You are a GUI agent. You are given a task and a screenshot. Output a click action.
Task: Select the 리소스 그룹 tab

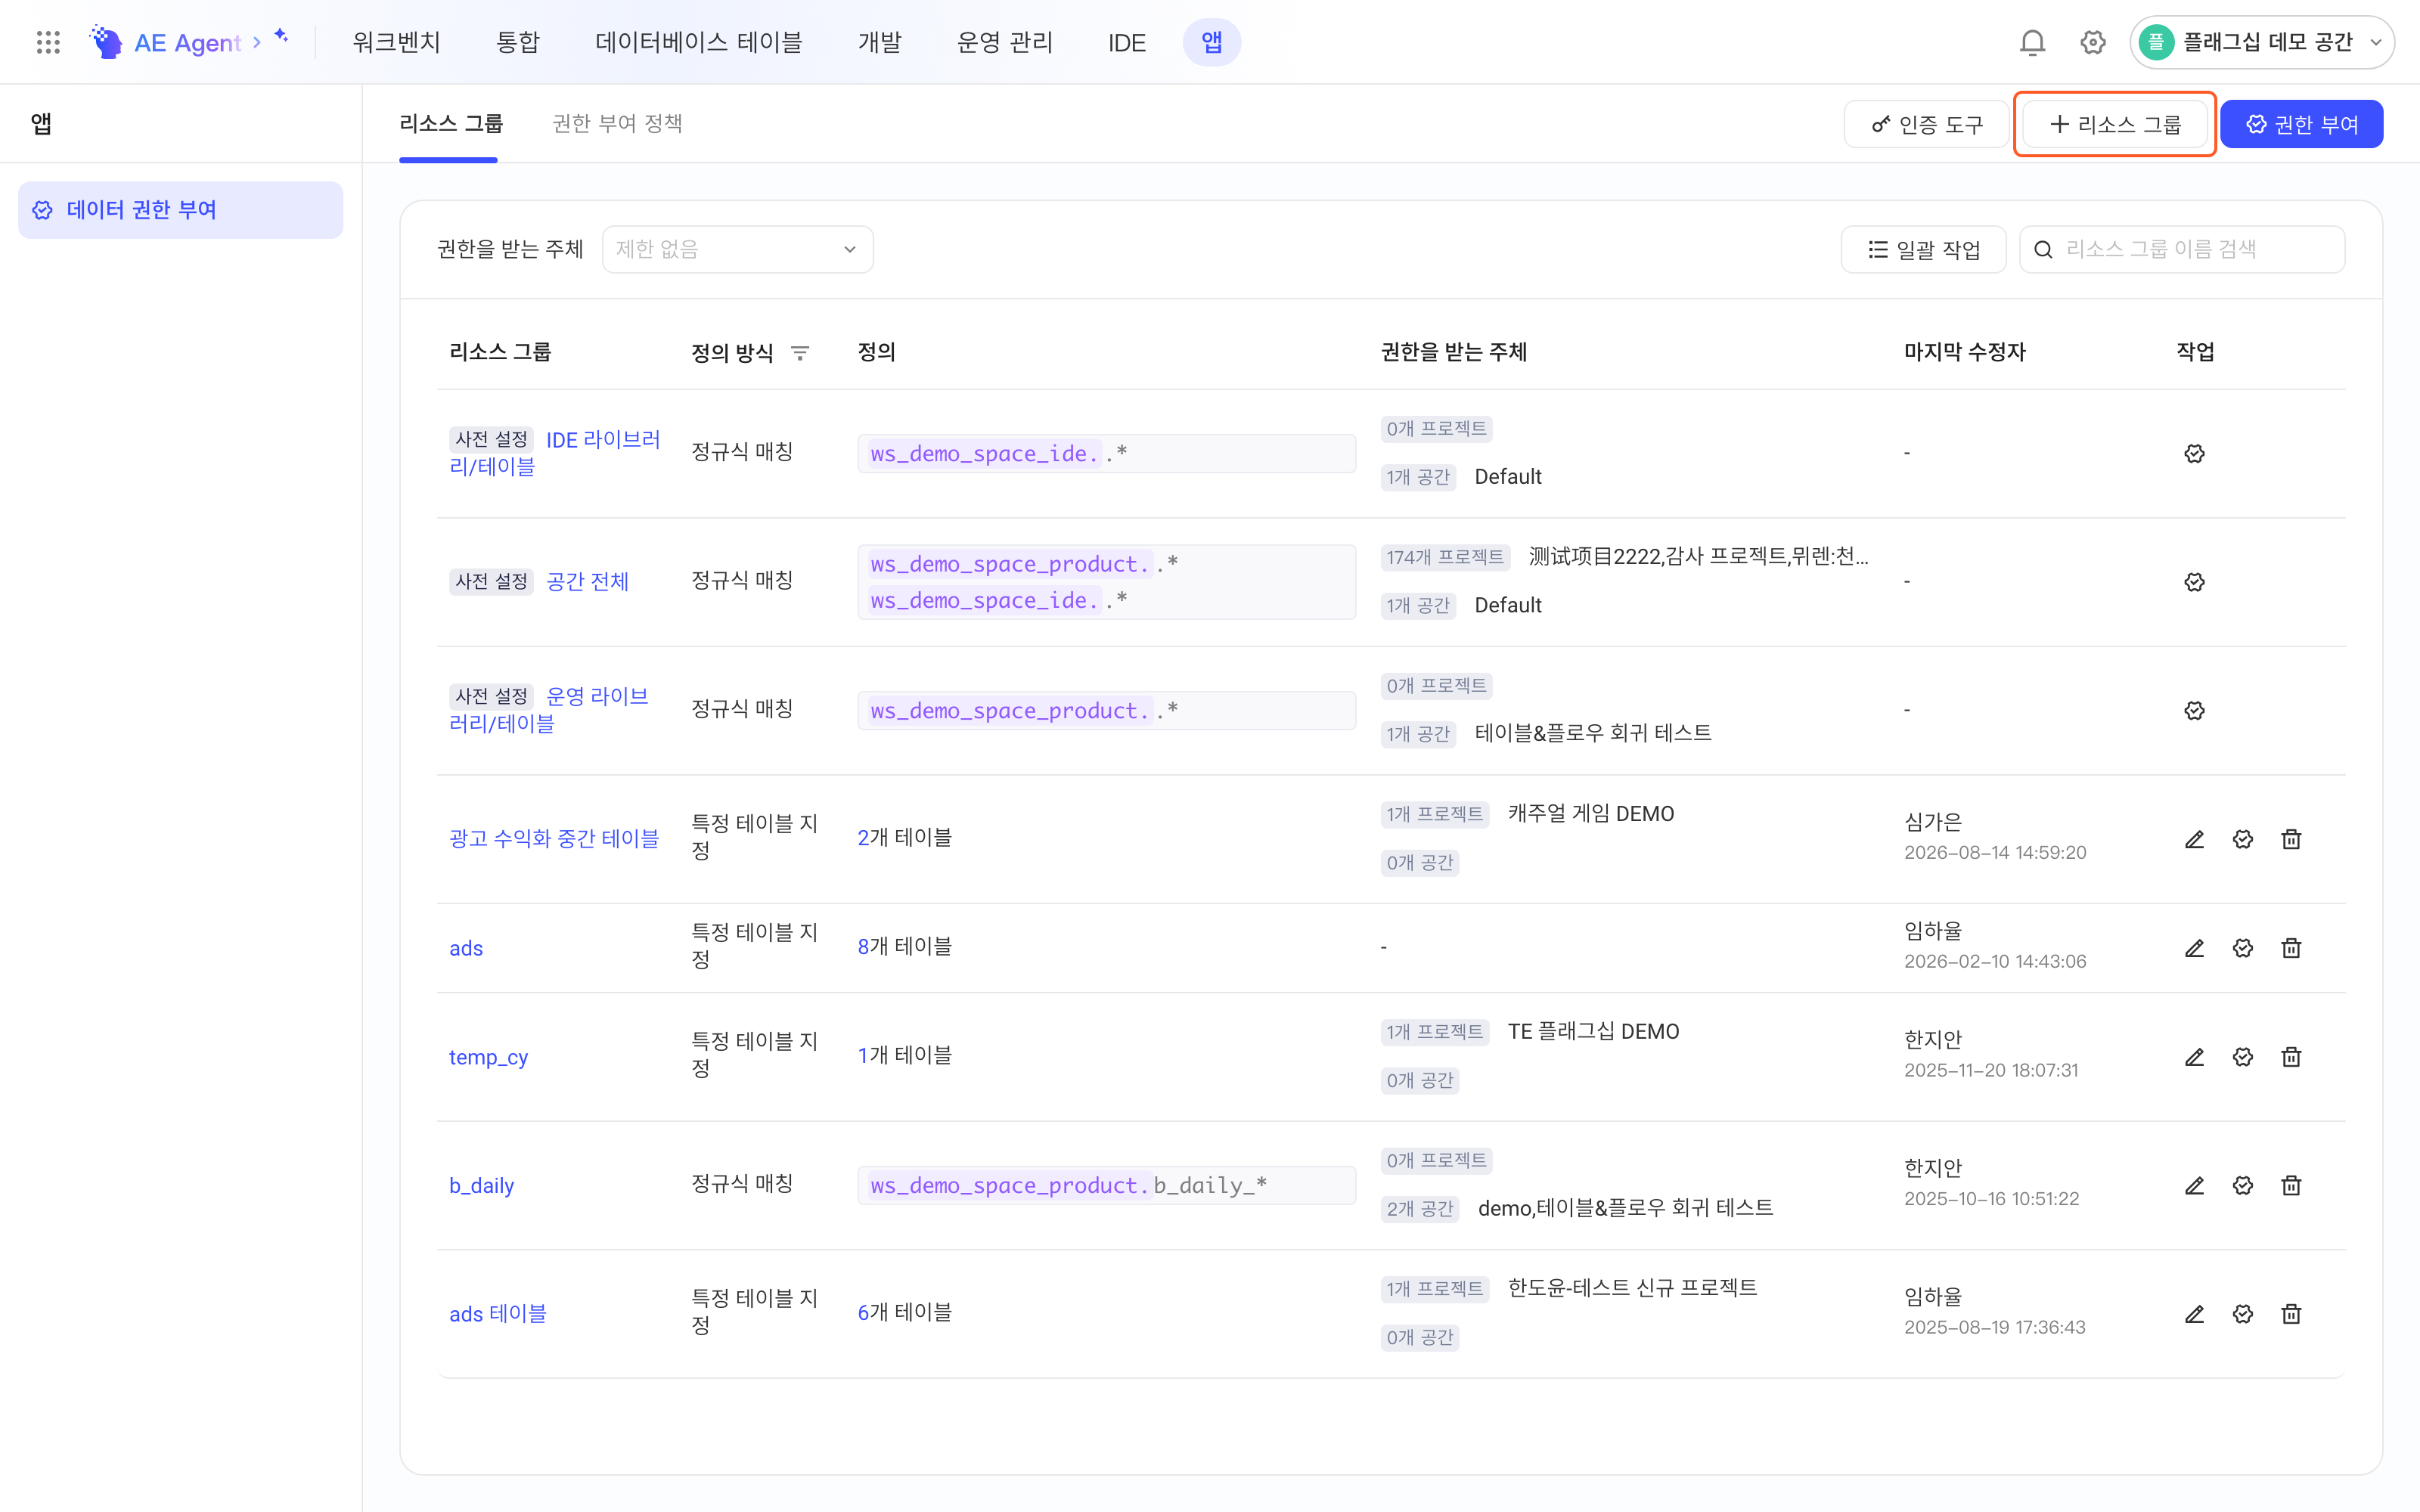(x=451, y=123)
